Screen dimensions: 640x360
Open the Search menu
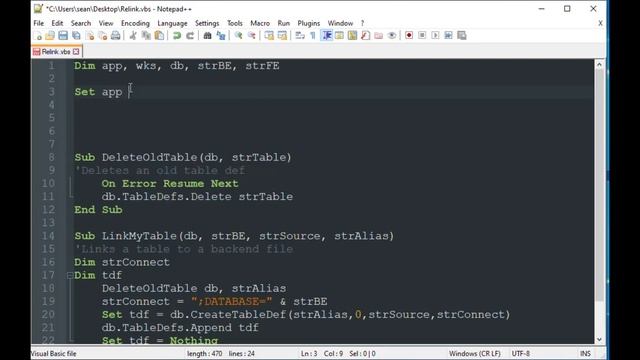(x=81, y=23)
